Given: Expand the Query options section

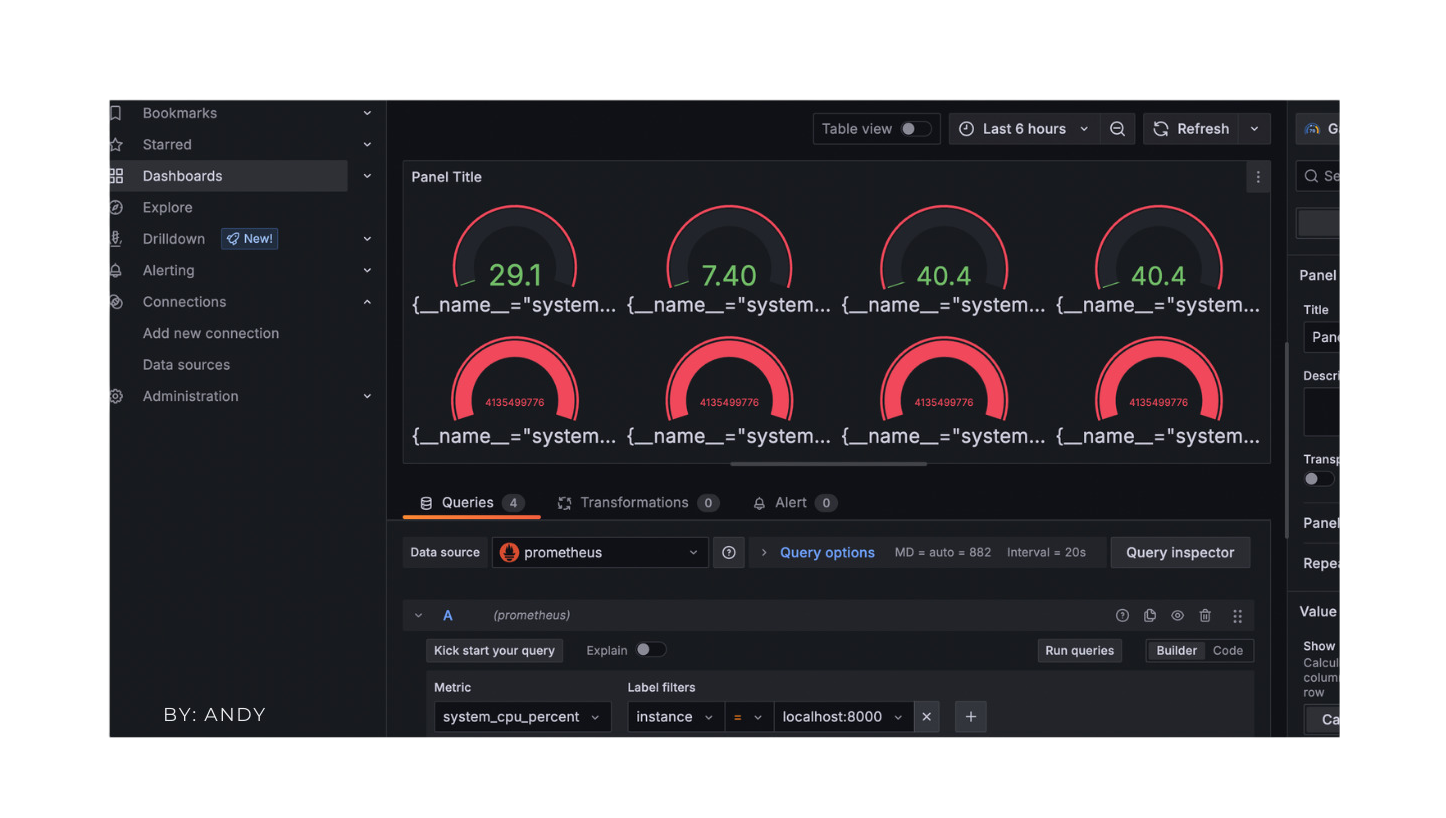Looking at the screenshot, I should [826, 552].
